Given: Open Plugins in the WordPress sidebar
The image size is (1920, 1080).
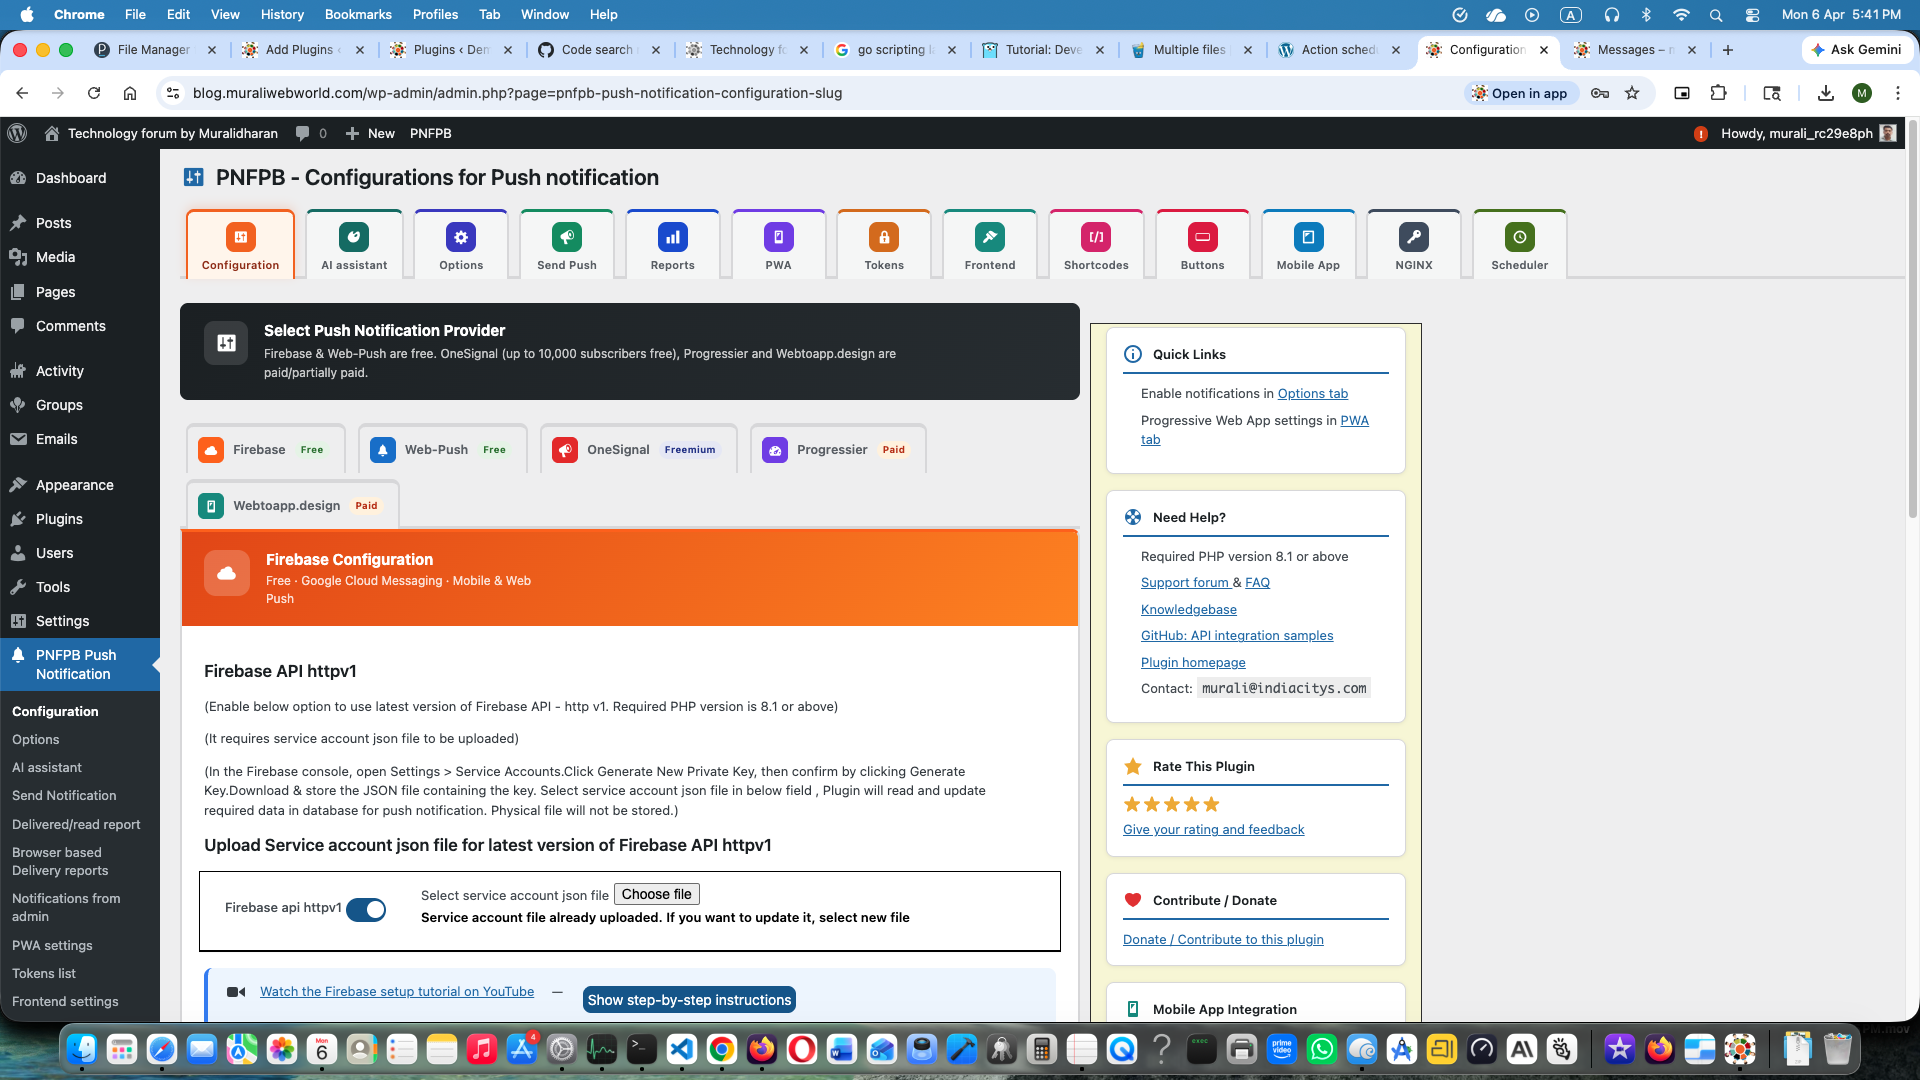Looking at the screenshot, I should tap(59, 519).
